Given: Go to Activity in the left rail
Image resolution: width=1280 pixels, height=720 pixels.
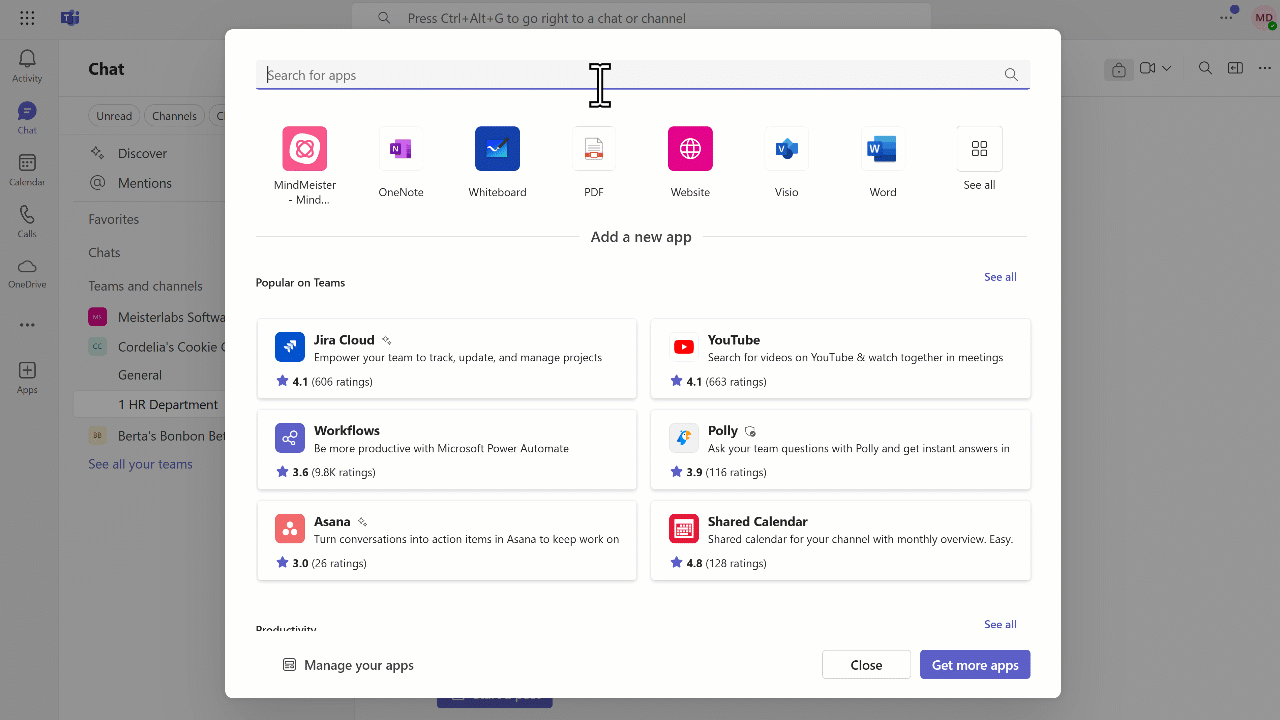Looking at the screenshot, I should coord(27,66).
